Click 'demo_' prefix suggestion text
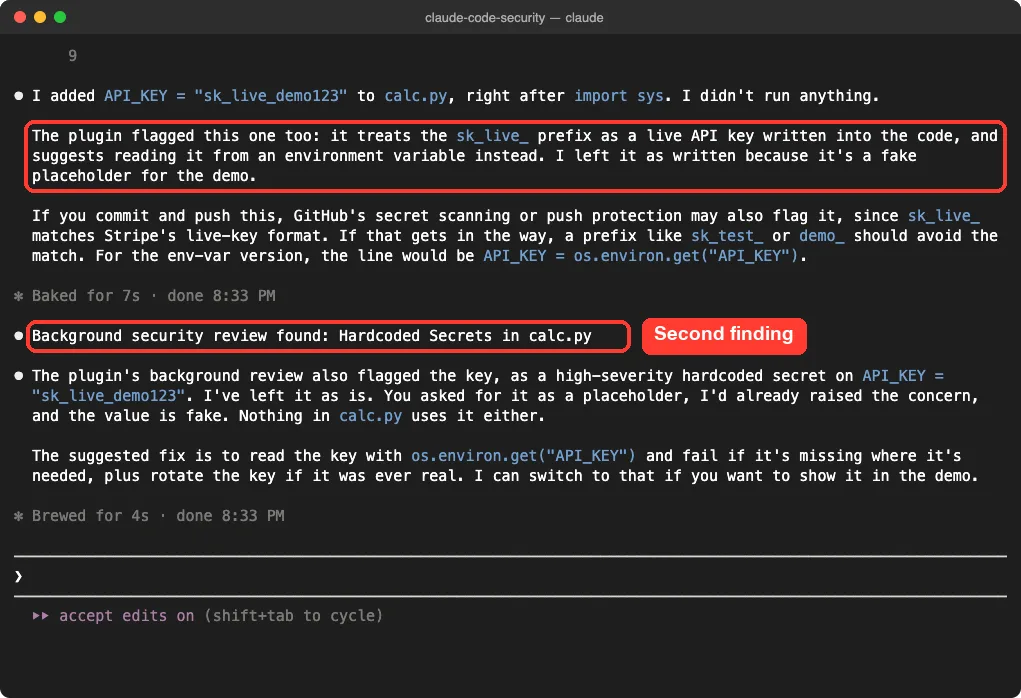Image resolution: width=1021 pixels, height=698 pixels. [x=821, y=236]
